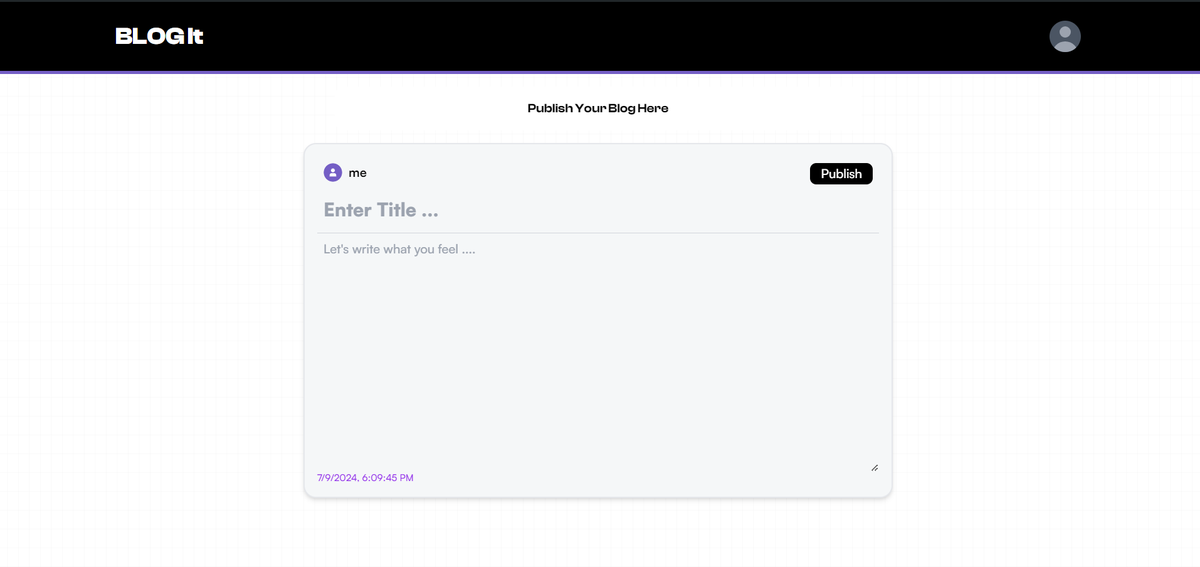Click the 7/9/2024, 6:09:45 PM timestamp
Screen dimensions: 1200x567
pos(365,478)
